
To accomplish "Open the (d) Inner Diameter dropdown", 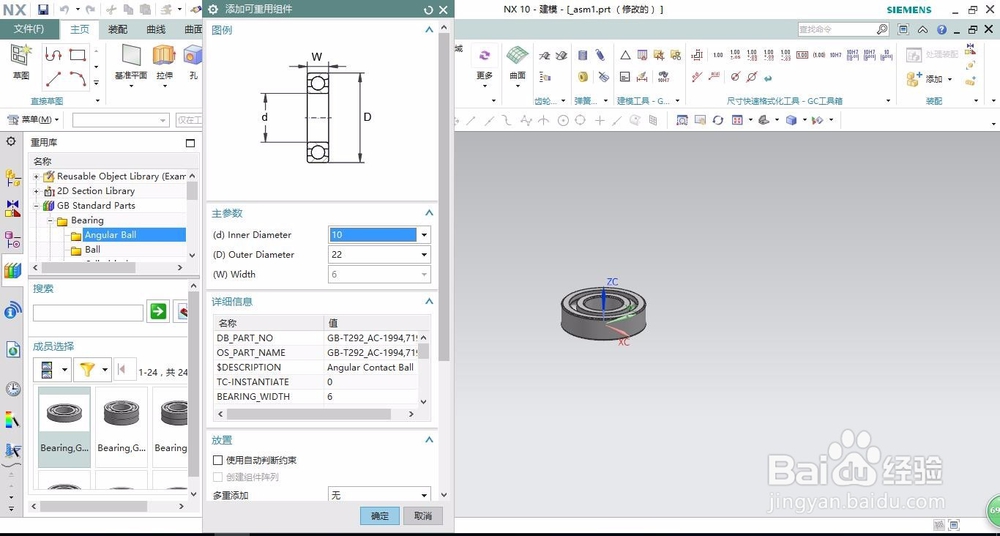I will [423, 235].
